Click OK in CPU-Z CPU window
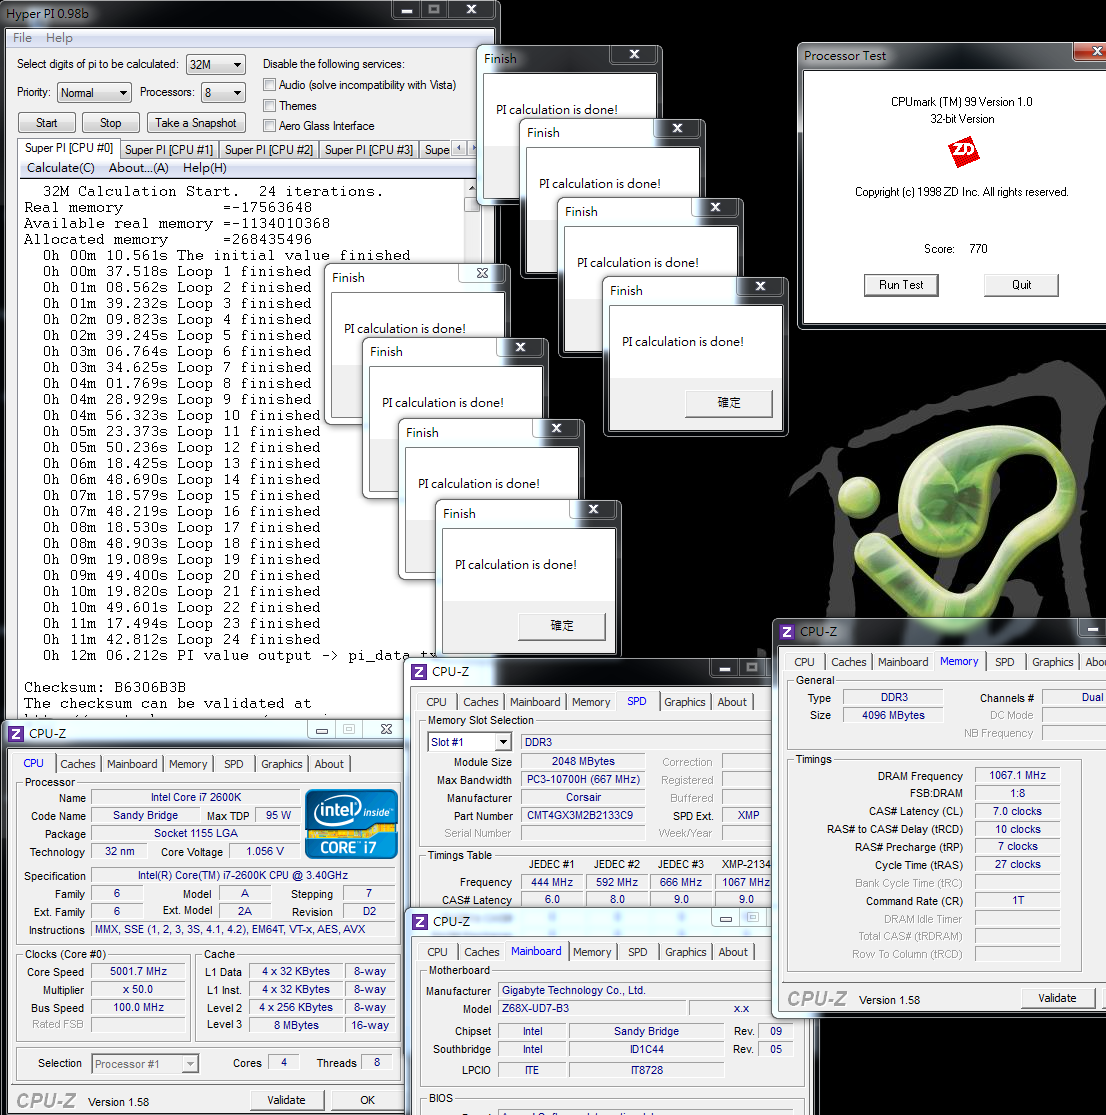 tap(367, 1100)
